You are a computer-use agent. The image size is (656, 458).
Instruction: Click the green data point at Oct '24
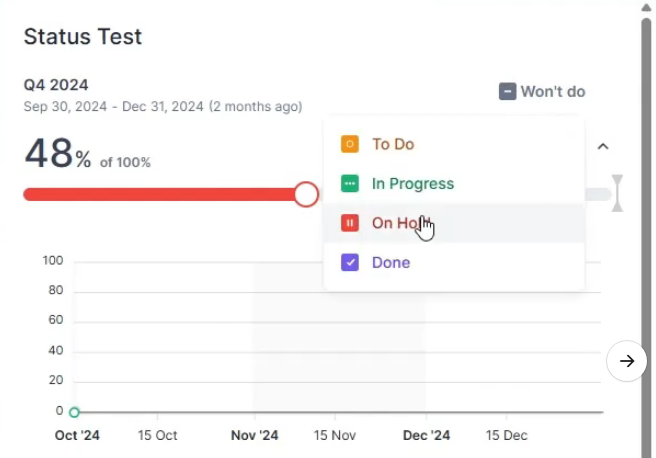(x=74, y=412)
